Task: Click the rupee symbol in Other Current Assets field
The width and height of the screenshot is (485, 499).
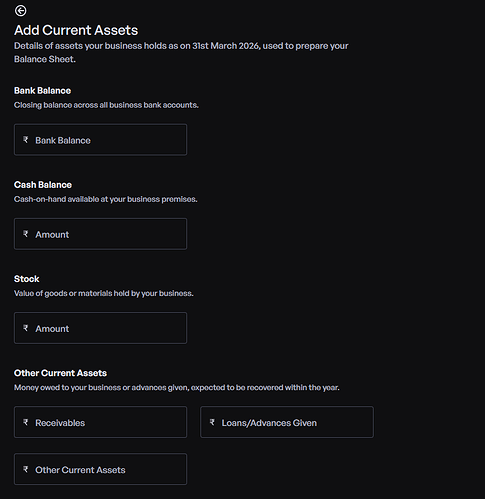Action: coord(26,469)
